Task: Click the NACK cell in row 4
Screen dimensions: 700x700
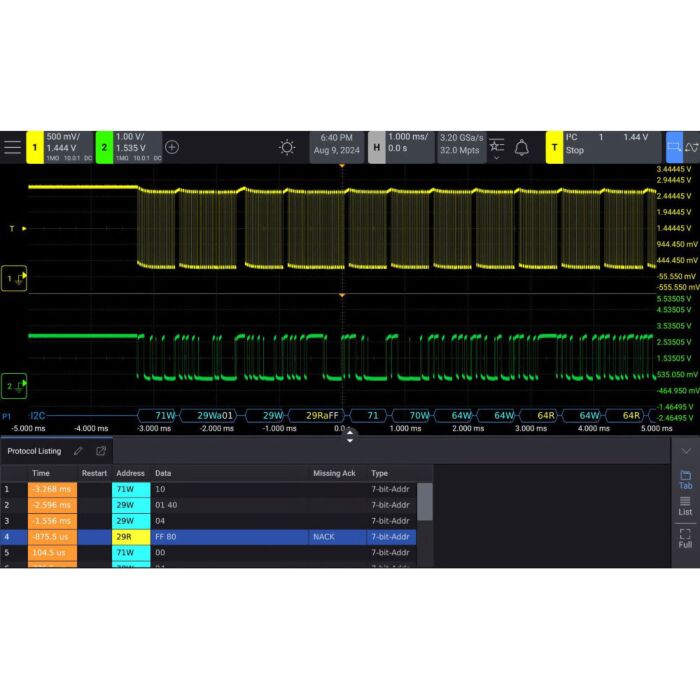Action: pos(337,537)
